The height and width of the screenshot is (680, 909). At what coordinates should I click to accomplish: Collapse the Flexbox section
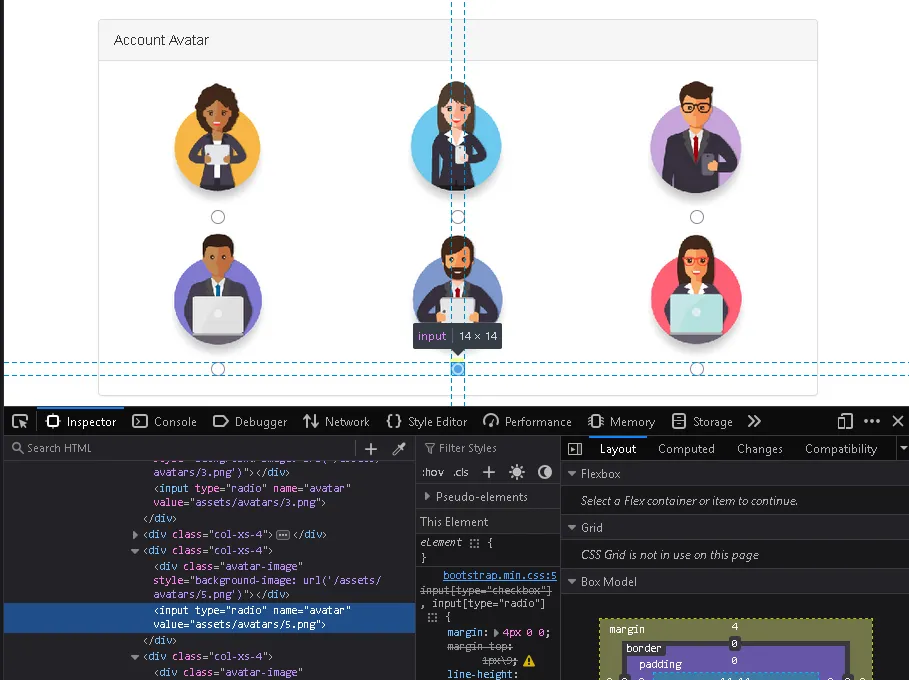(x=572, y=474)
